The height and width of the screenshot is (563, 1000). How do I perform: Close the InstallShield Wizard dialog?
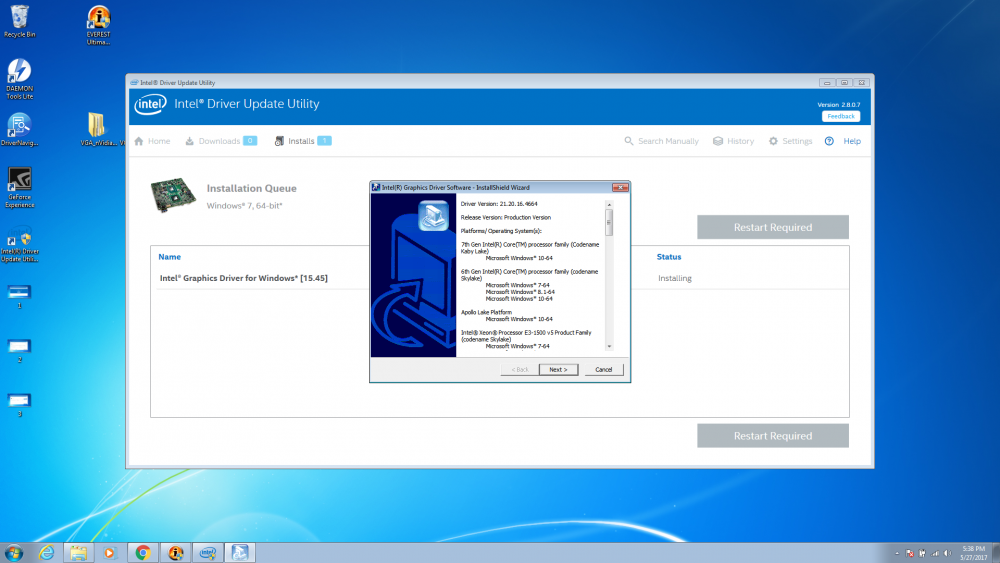coord(620,187)
